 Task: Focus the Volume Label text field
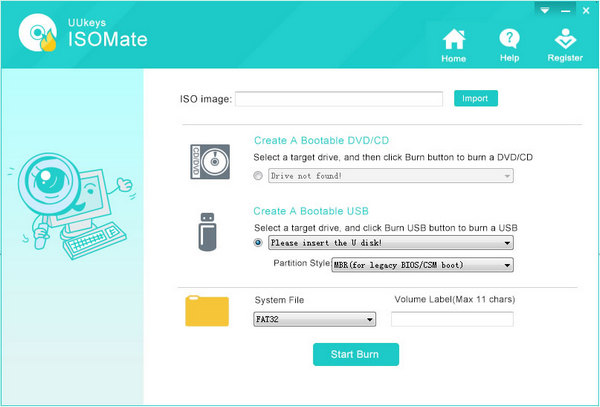pyautogui.click(x=451, y=319)
